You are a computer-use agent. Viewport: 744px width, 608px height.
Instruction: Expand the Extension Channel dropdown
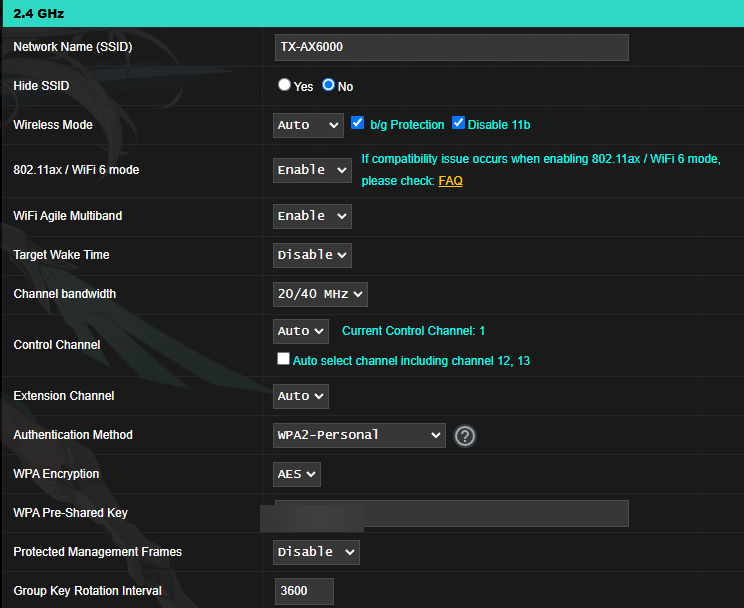(300, 396)
